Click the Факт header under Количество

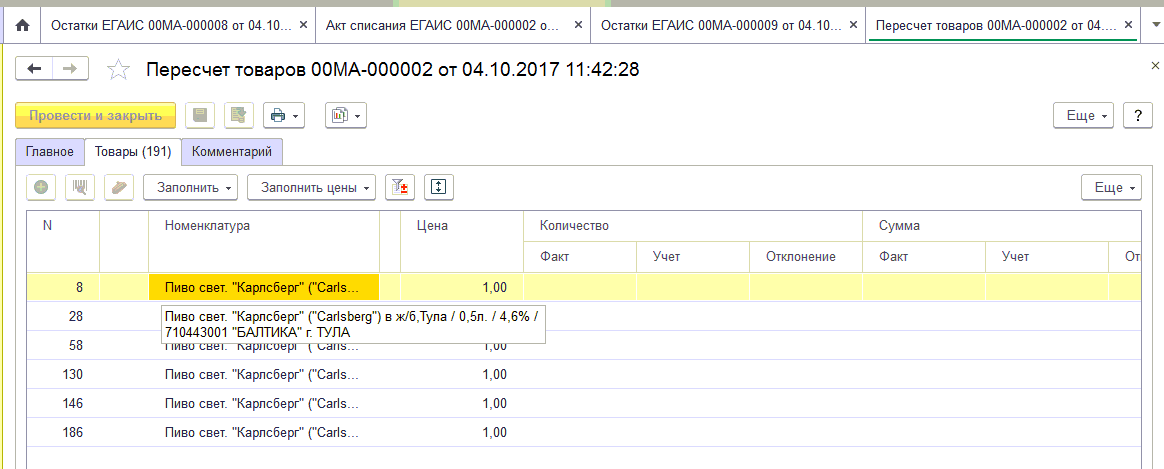(580, 257)
